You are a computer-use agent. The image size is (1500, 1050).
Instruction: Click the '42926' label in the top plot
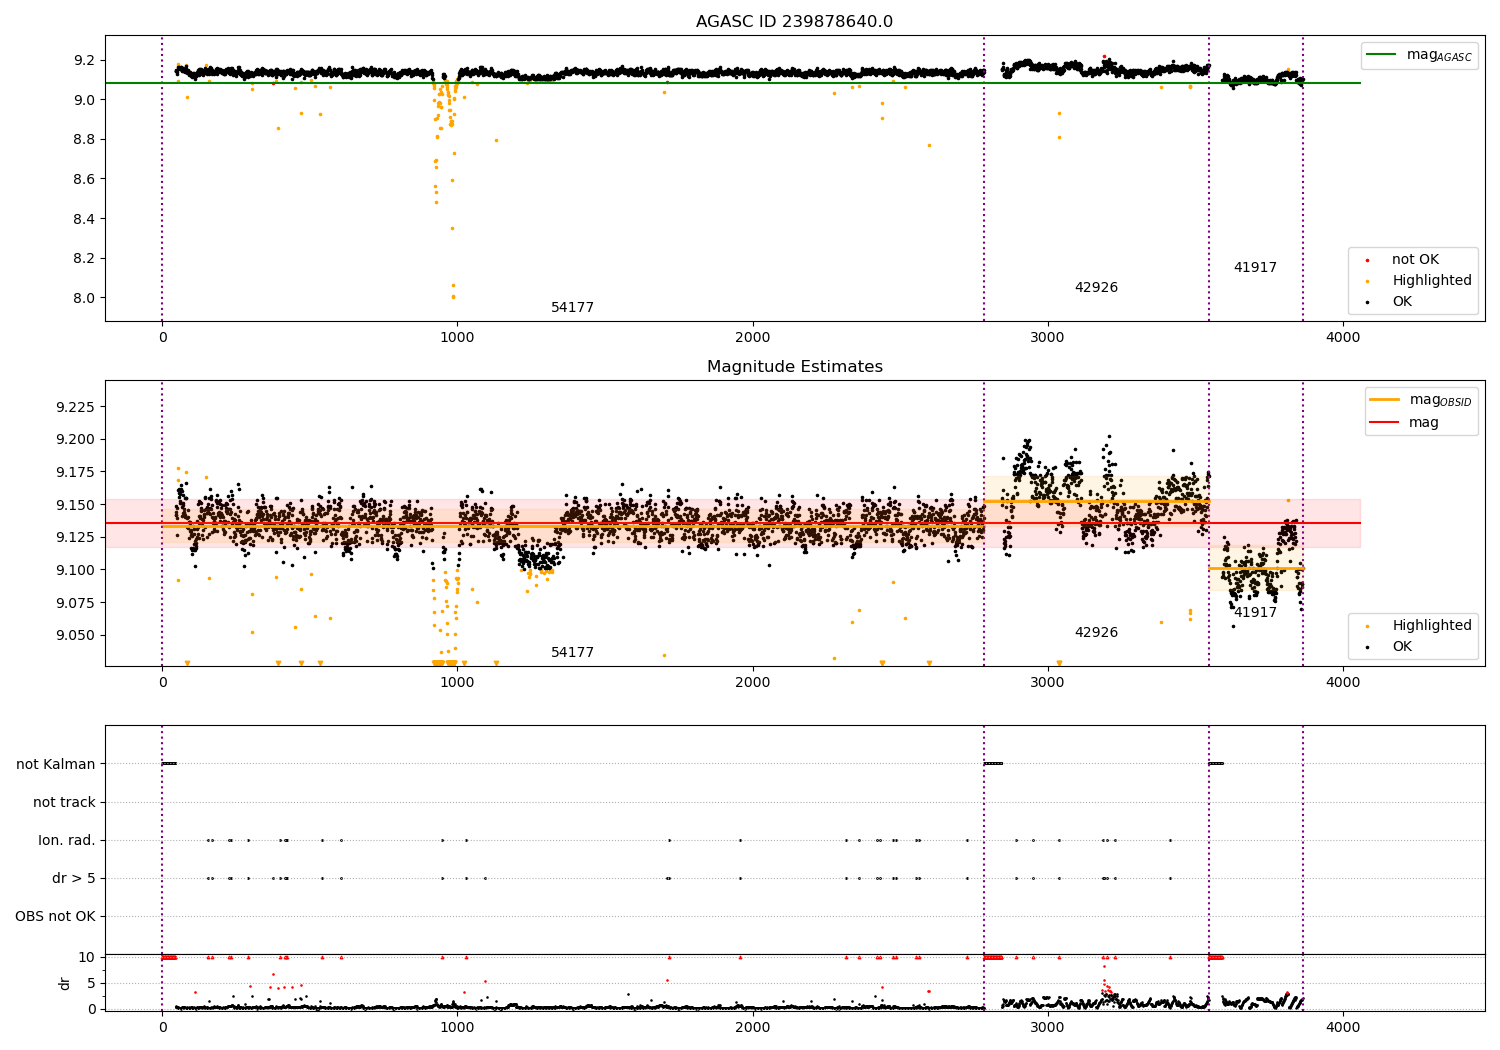[1096, 288]
